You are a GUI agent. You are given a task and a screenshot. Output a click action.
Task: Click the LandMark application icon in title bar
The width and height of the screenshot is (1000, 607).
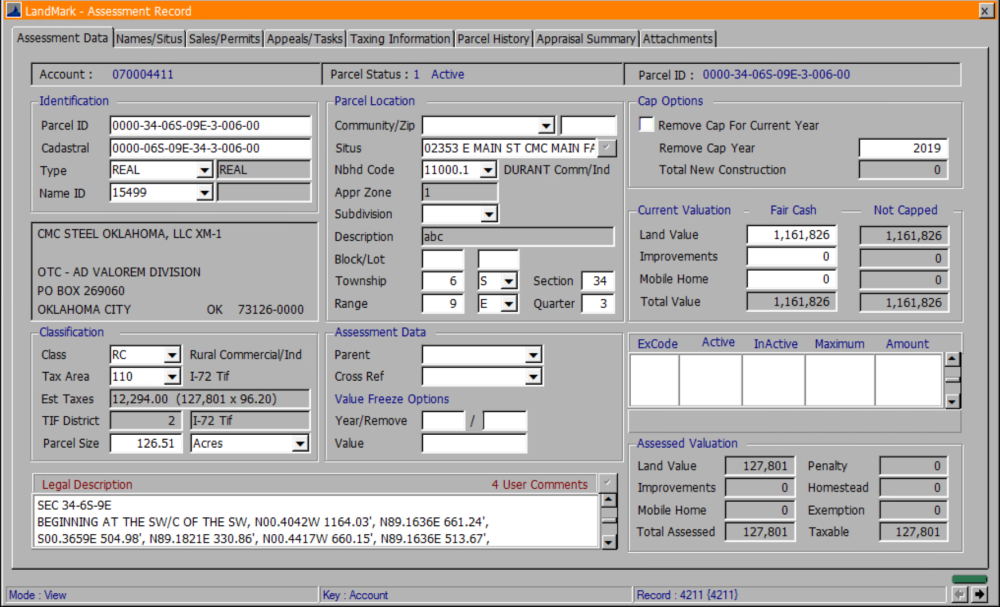[x=12, y=11]
